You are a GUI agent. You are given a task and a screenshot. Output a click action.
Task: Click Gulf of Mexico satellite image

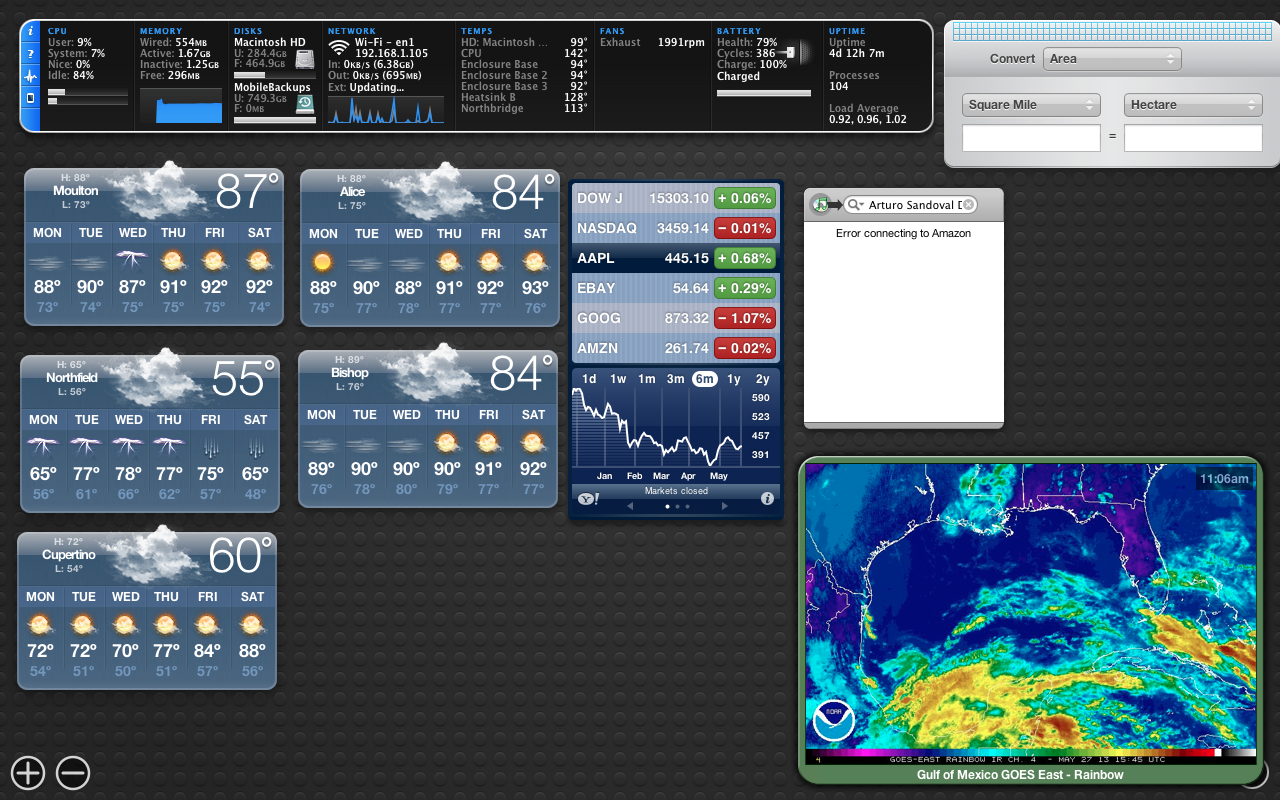1031,614
